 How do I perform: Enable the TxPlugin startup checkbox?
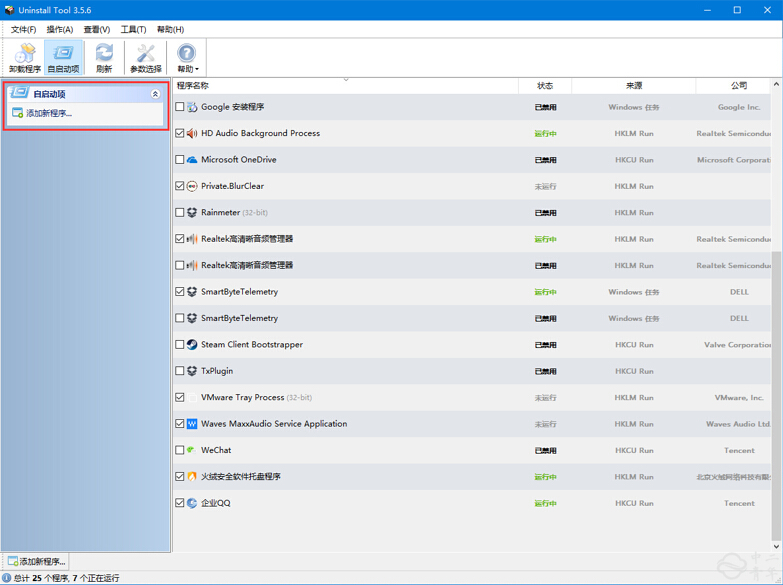180,371
